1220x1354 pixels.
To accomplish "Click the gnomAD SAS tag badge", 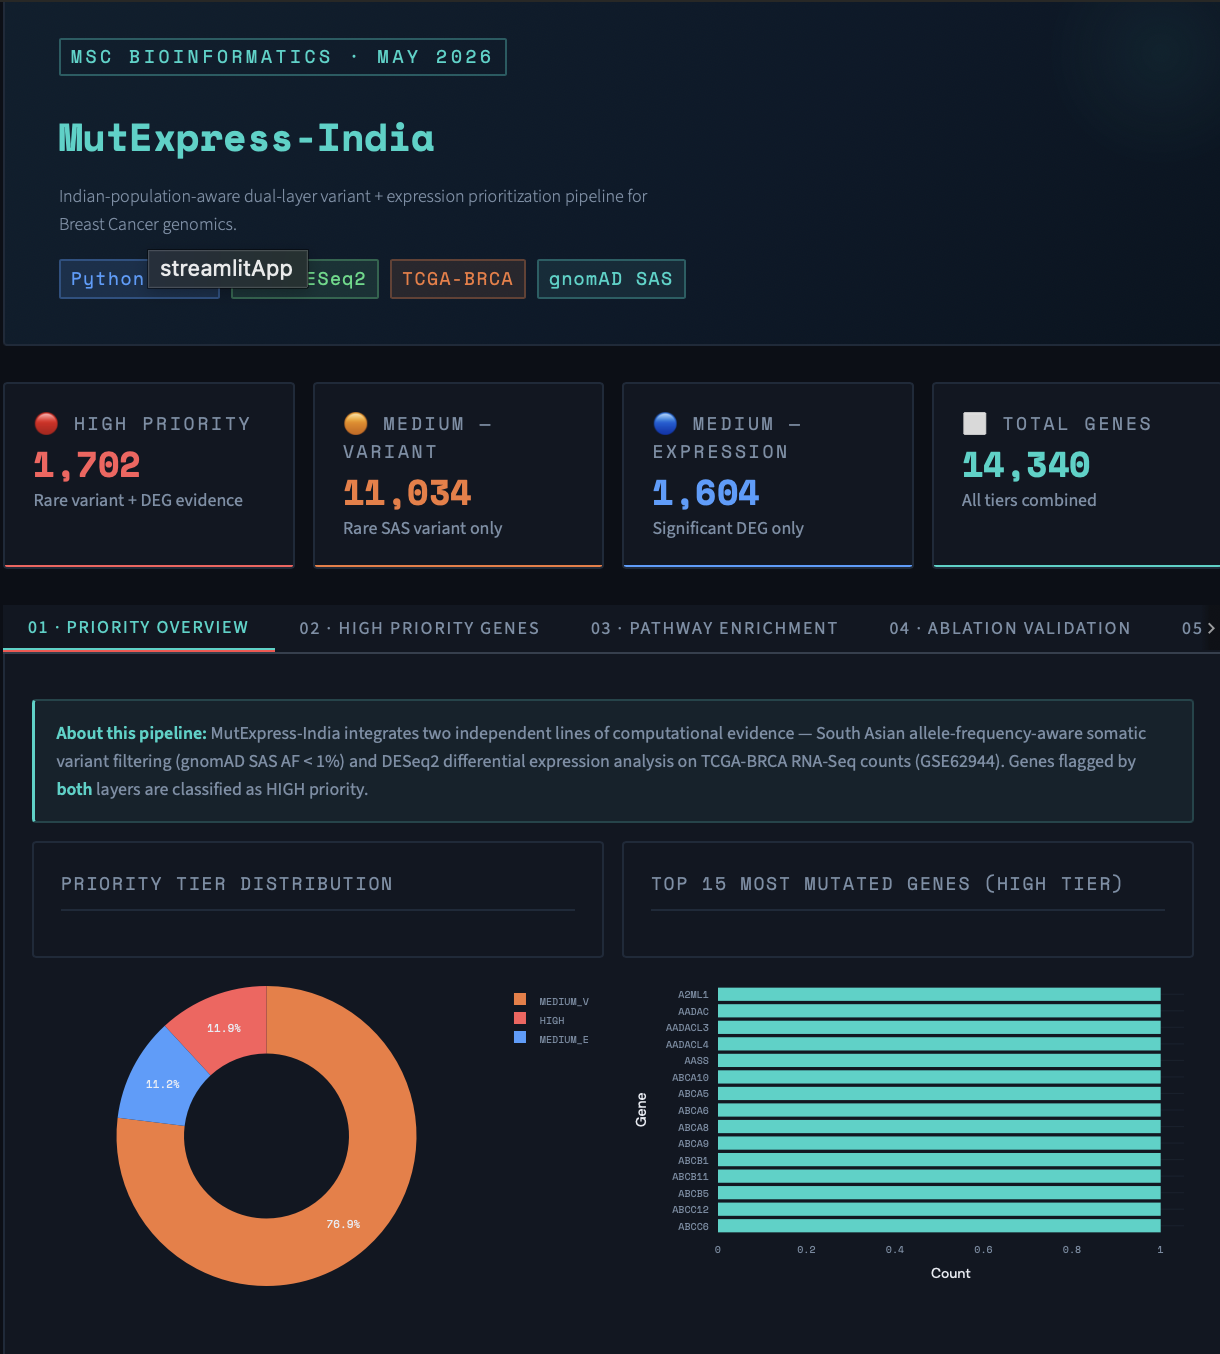I will pos(611,279).
